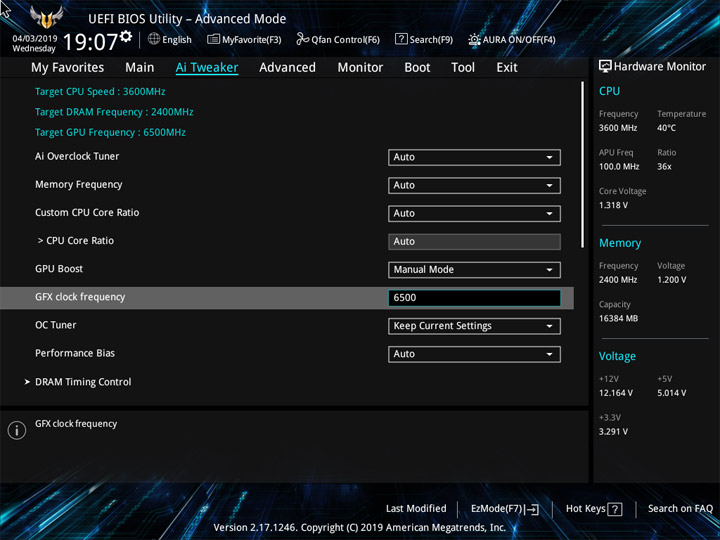
Task: Switch to the My Favorites tab
Action: coord(68,68)
